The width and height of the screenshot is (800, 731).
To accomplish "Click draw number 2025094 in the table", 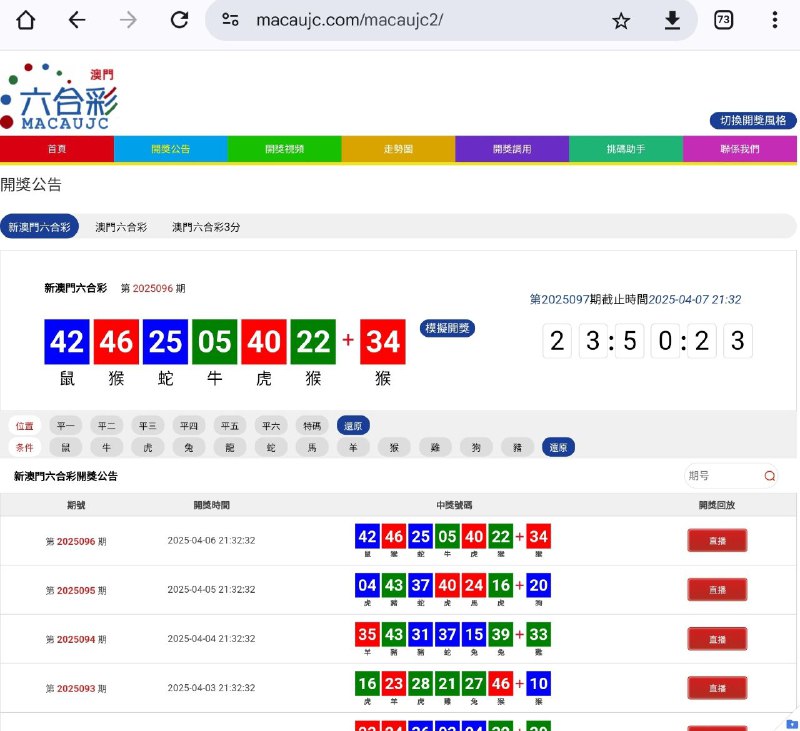I will tap(76, 639).
